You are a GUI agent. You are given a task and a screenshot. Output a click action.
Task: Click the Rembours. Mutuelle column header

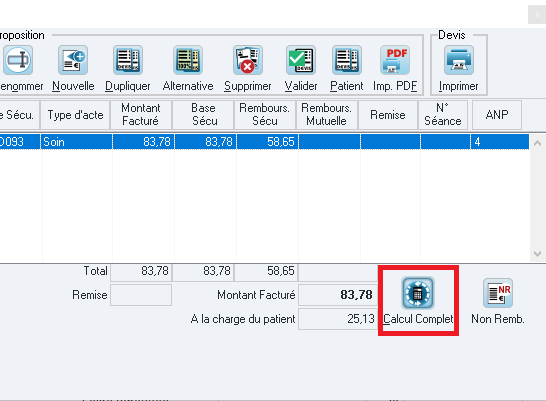point(327,115)
